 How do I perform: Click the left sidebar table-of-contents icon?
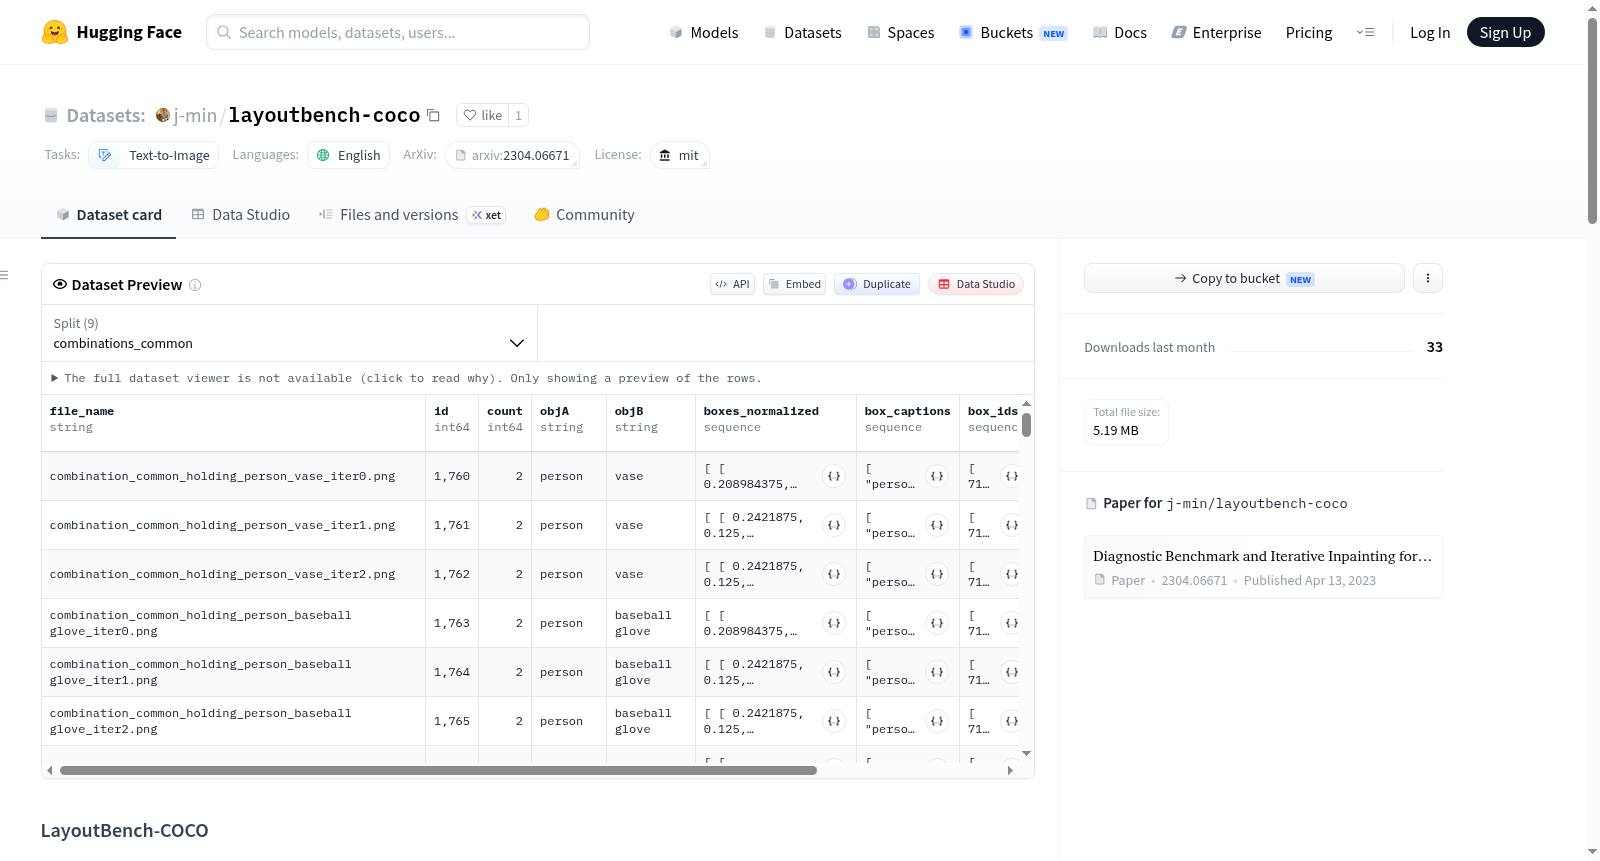tap(4, 275)
